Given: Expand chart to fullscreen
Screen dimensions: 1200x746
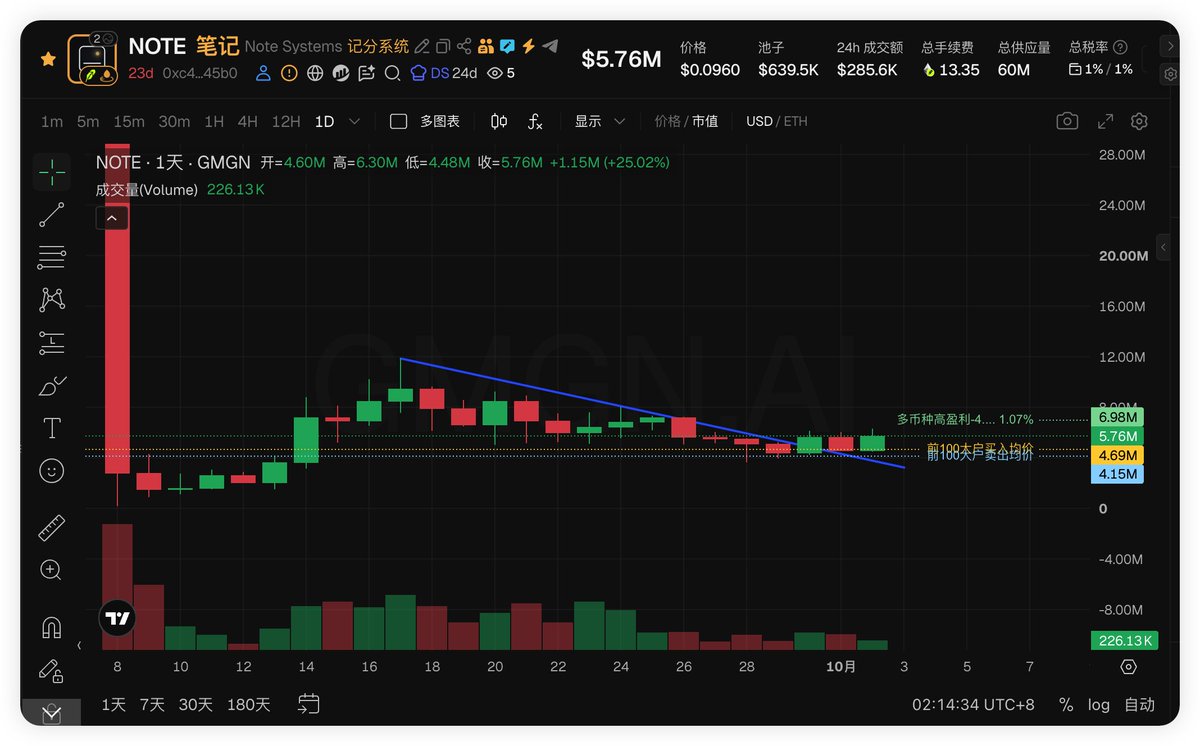Looking at the screenshot, I should tap(1105, 121).
